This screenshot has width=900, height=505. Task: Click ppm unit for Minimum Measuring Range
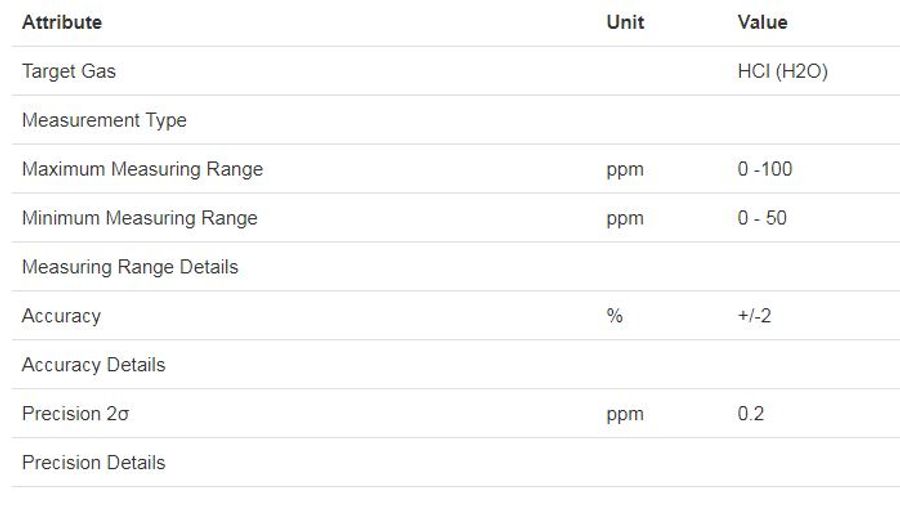(625, 218)
